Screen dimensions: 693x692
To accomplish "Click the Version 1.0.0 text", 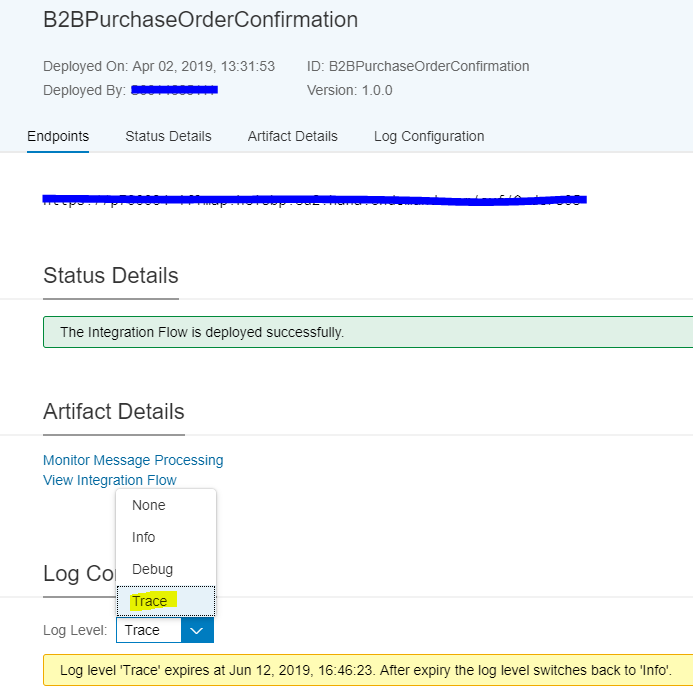I will click(x=349, y=90).
